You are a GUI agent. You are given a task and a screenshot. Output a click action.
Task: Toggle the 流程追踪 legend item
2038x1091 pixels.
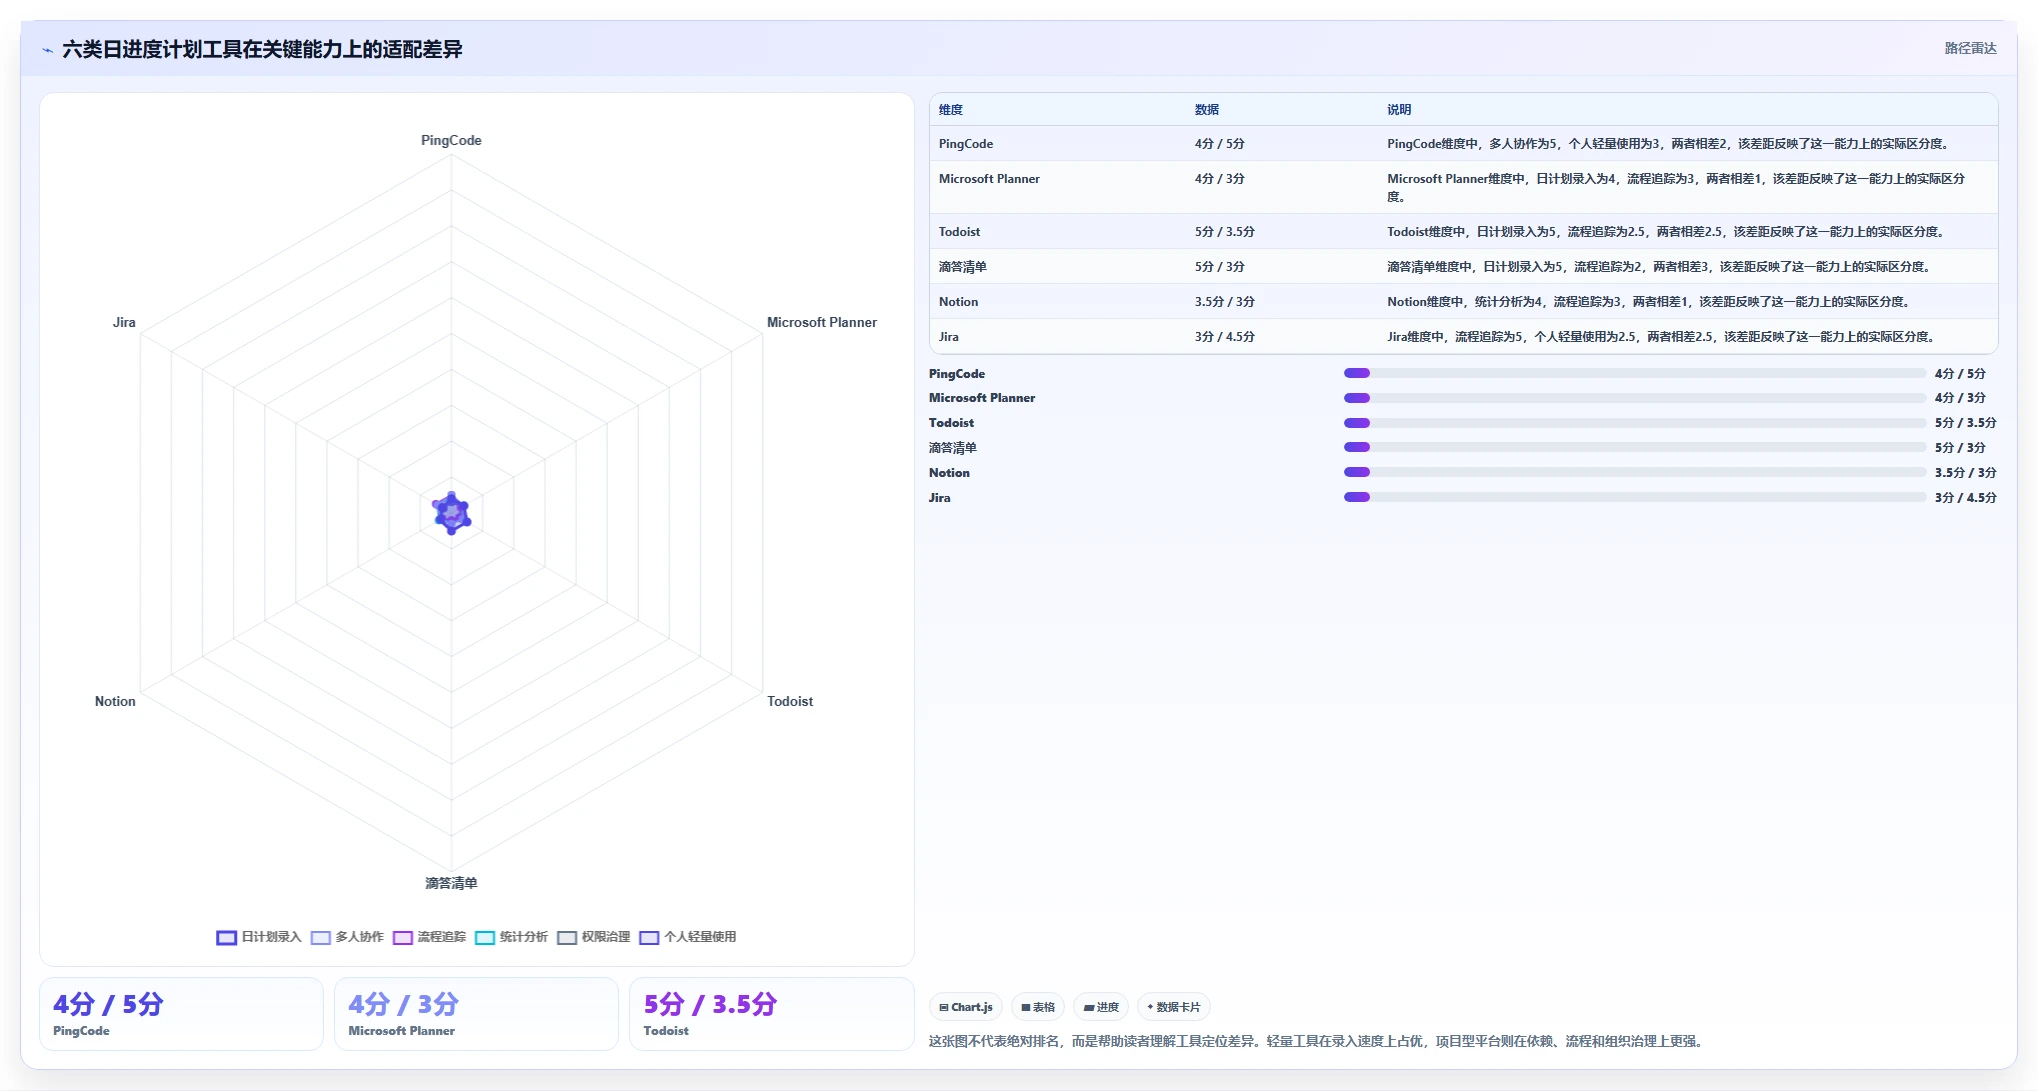point(430,937)
